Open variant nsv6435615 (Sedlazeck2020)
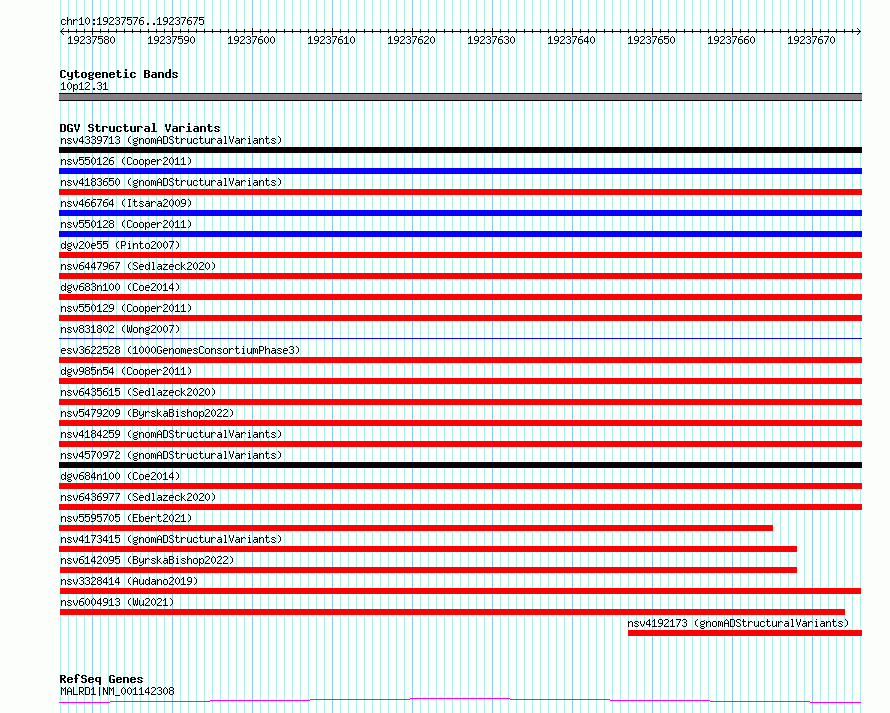The width and height of the screenshot is (890, 713). click(x=138, y=392)
